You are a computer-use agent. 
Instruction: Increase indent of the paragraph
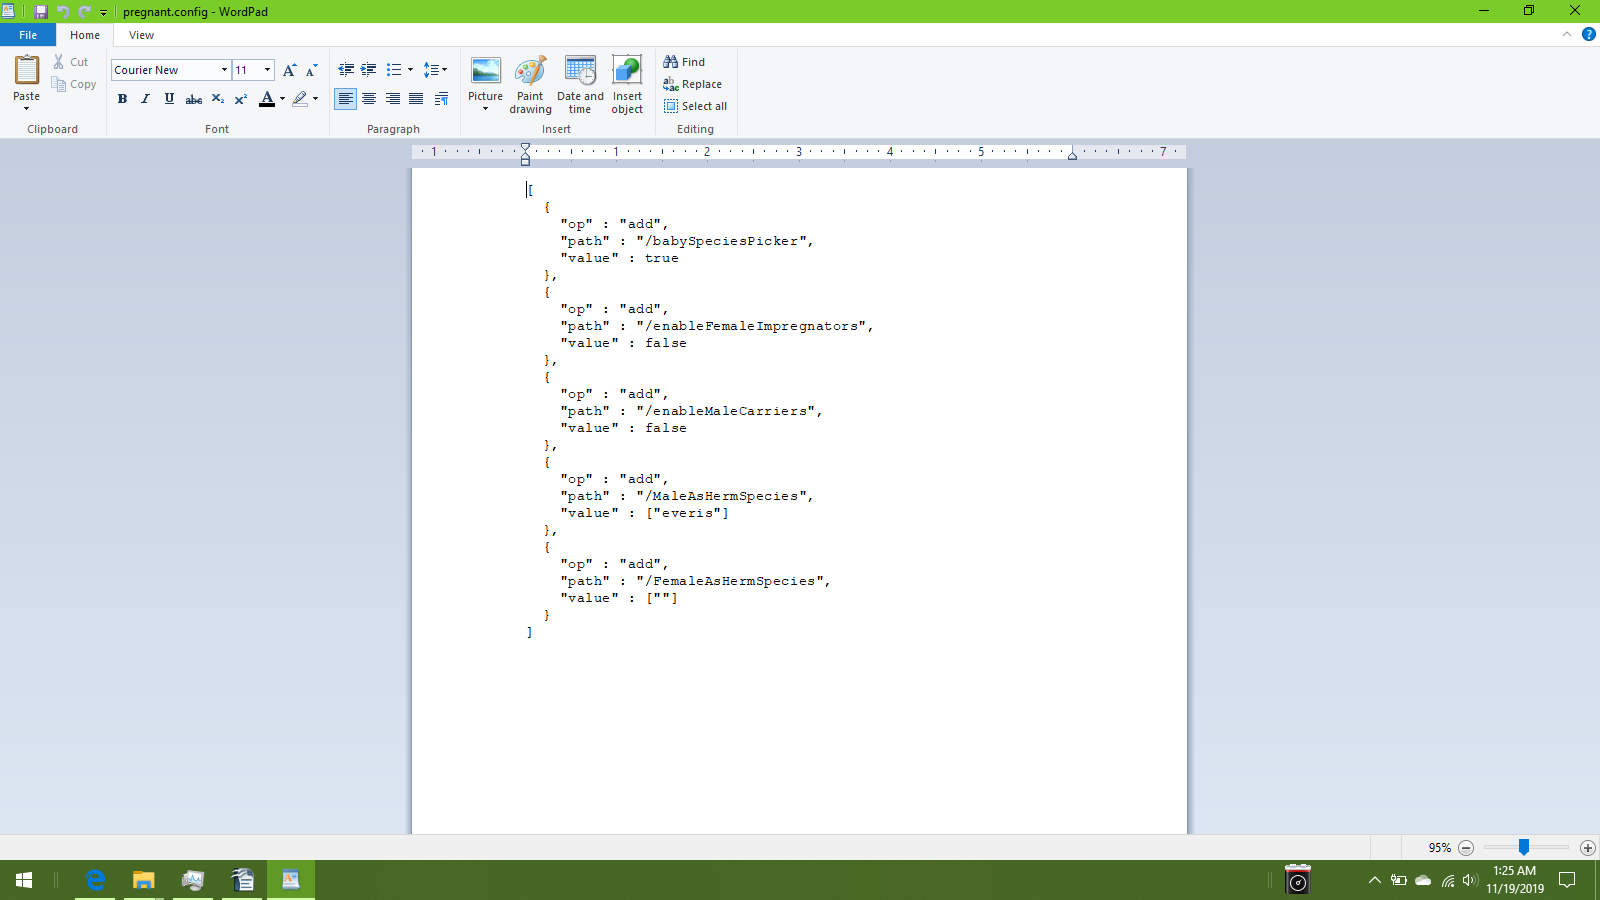(x=369, y=70)
